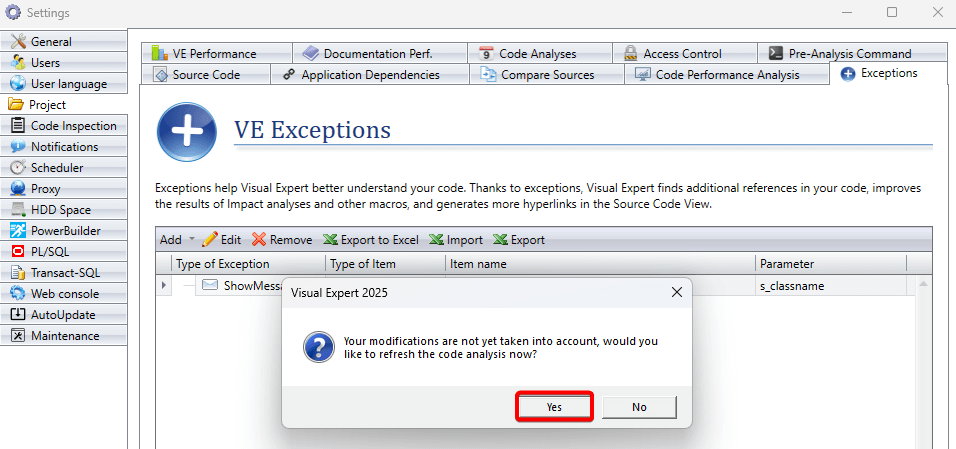Viewport: 956px width, 449px height.
Task: Switch to VE Performance tab
Action: [216, 54]
